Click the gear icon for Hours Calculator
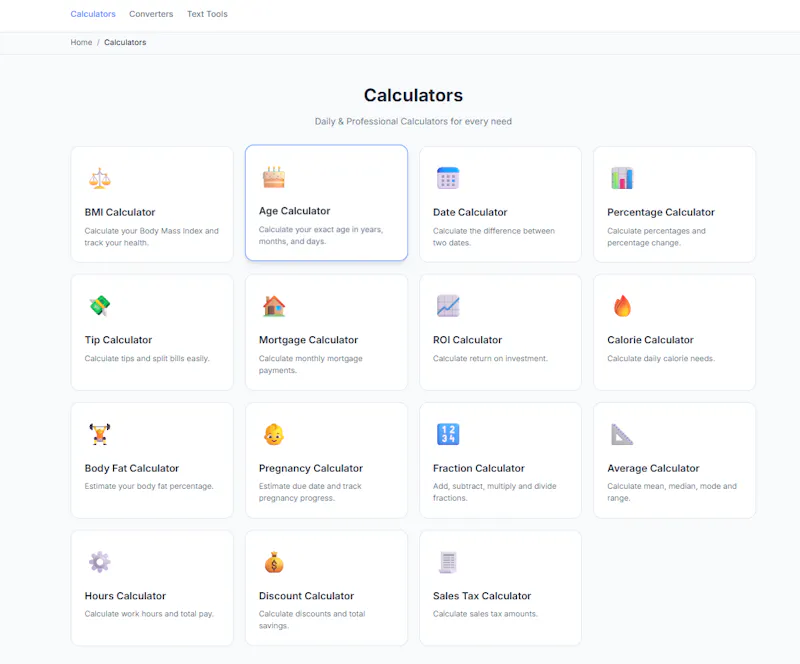The height and width of the screenshot is (664, 800). pos(99,562)
